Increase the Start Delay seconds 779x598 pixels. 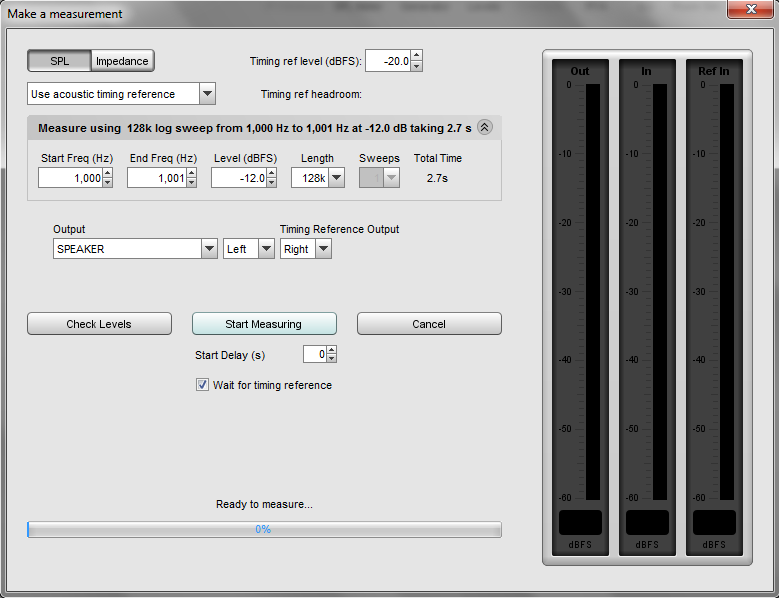click(x=331, y=350)
